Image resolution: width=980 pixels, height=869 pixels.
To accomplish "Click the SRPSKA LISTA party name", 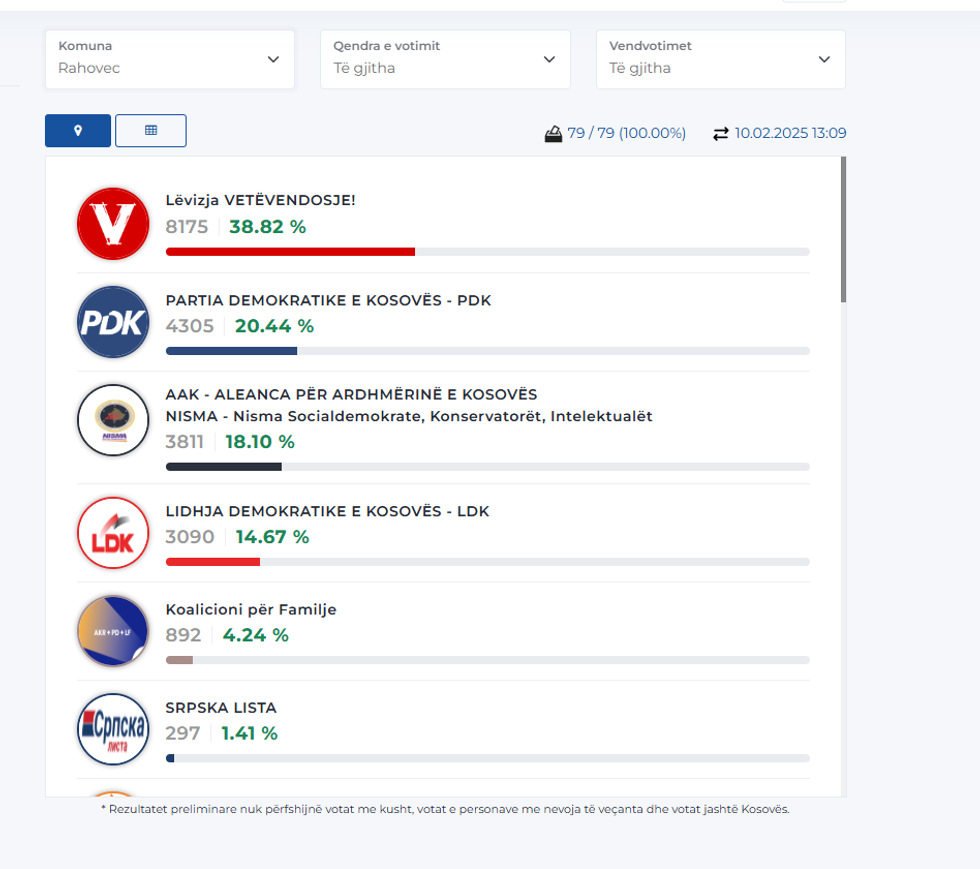I will 221,708.
